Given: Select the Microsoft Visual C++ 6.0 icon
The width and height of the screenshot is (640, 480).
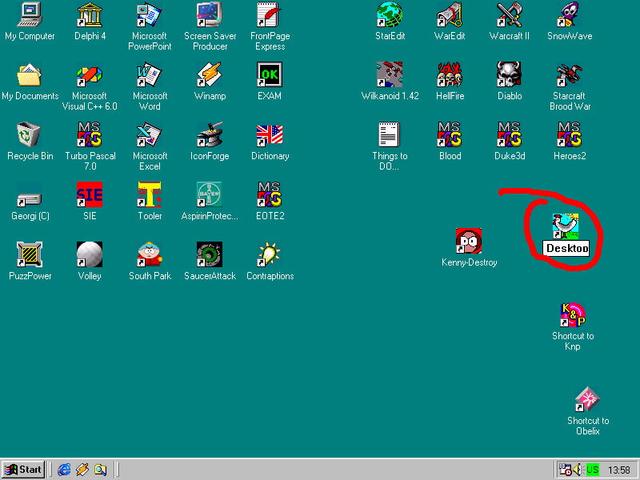Looking at the screenshot, I should click(90, 74).
